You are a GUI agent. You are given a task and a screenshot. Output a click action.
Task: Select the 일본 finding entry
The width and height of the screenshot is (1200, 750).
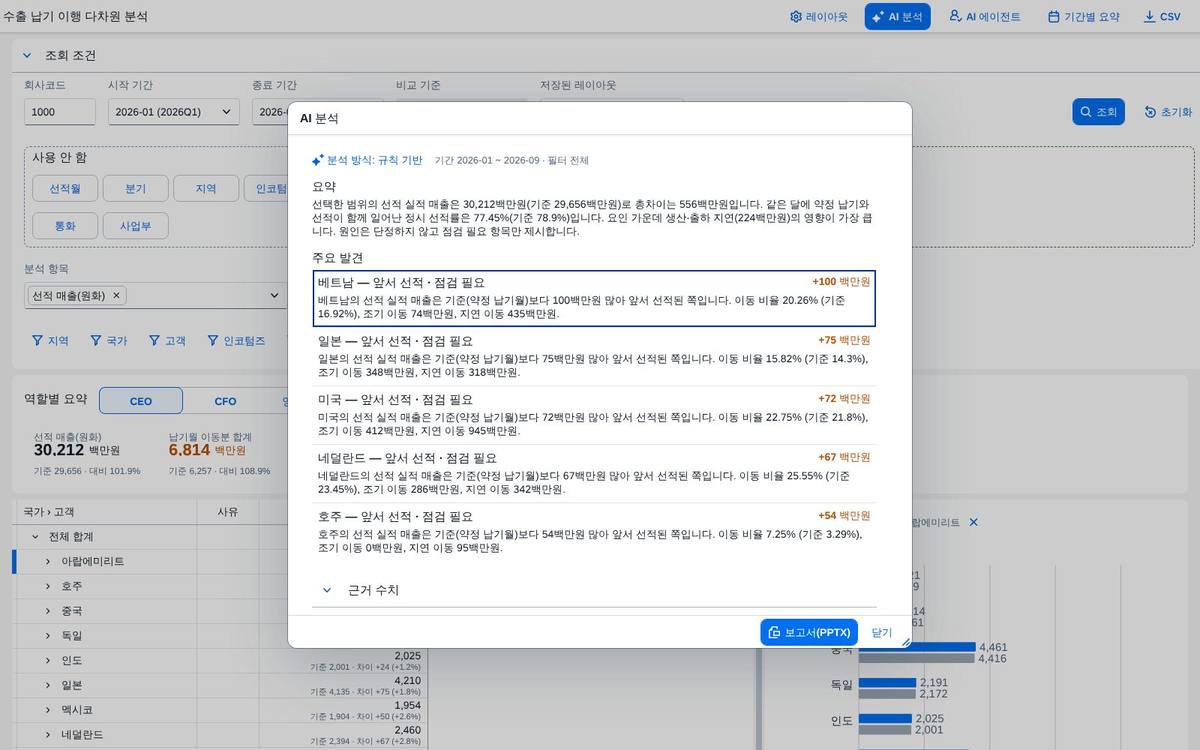pyautogui.click(x=594, y=357)
